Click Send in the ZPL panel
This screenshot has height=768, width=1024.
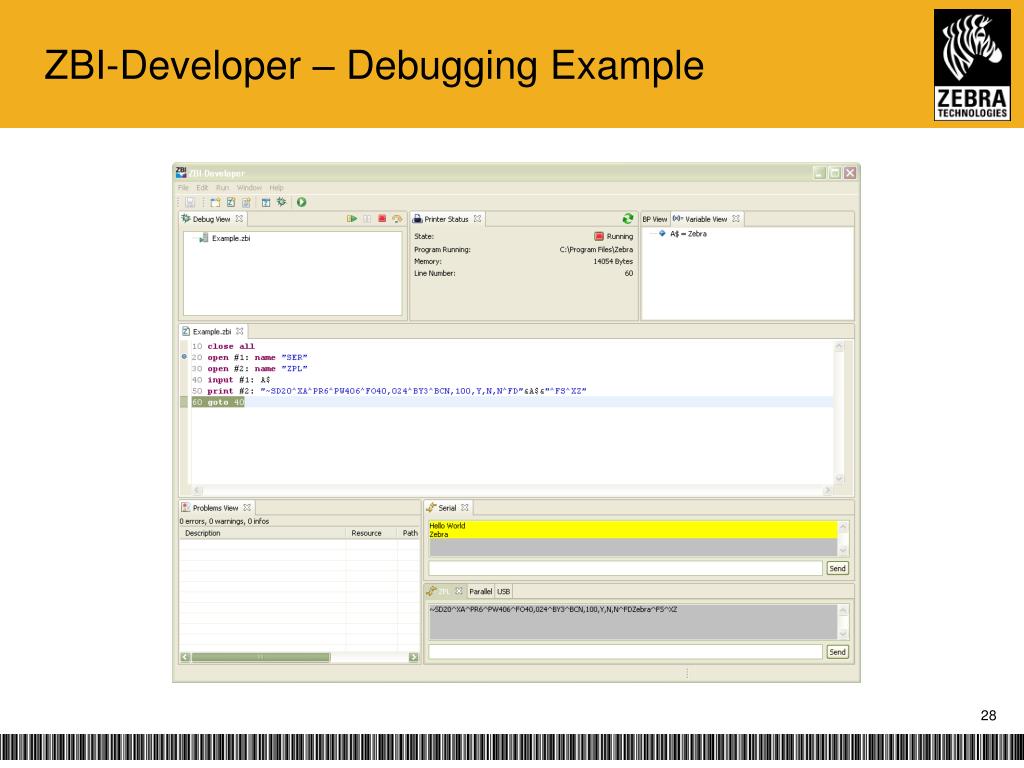pos(837,652)
